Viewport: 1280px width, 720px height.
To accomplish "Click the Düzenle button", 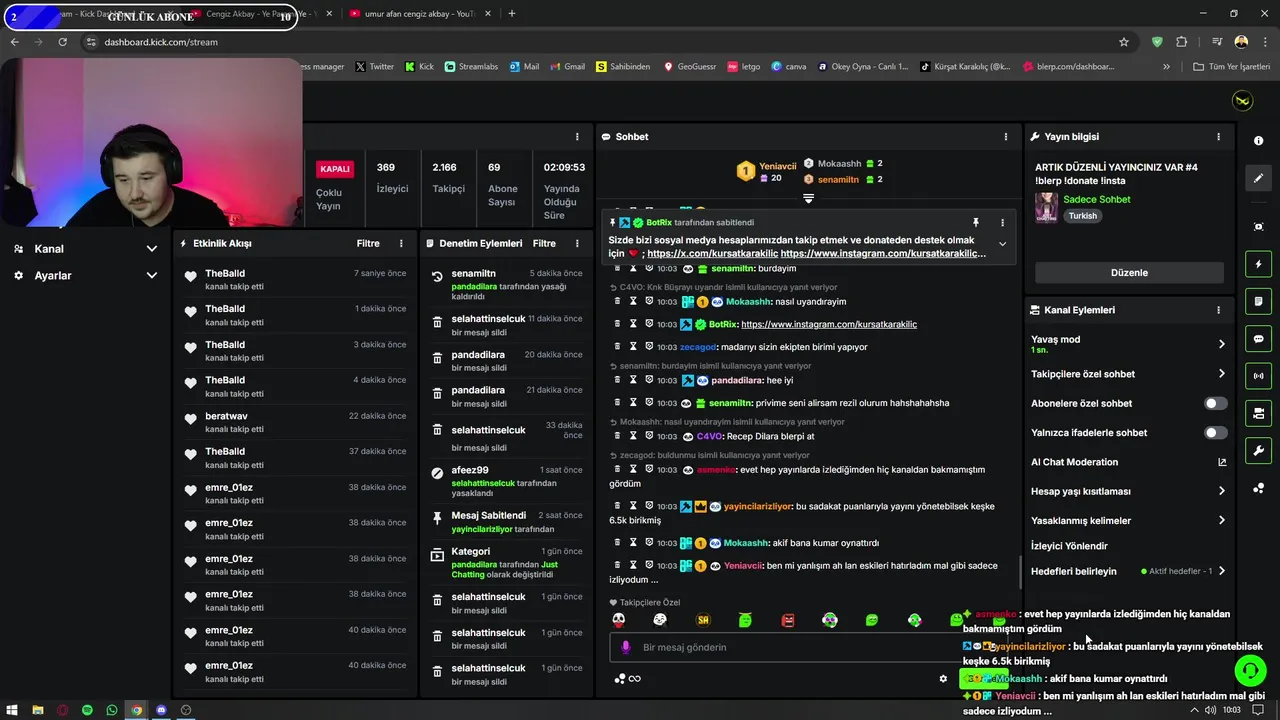I will tap(1129, 273).
